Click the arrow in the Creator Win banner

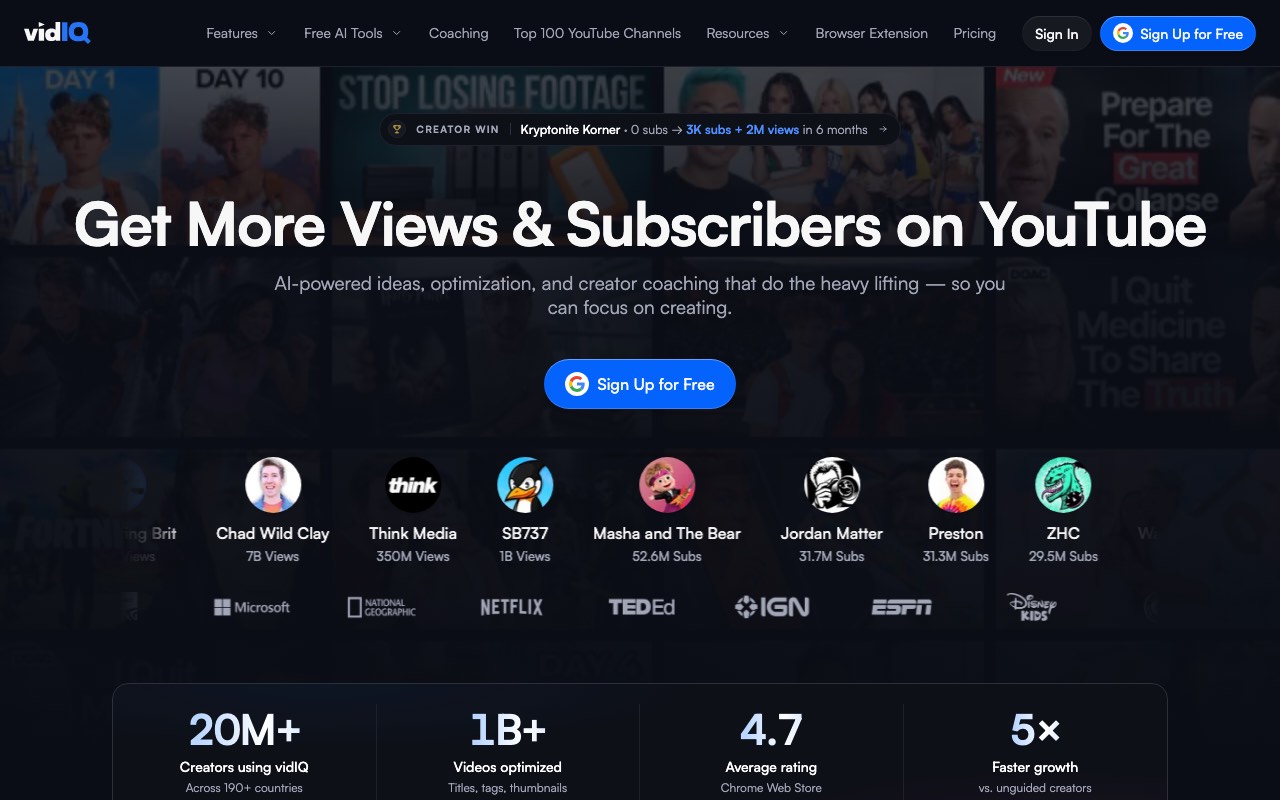coord(883,129)
